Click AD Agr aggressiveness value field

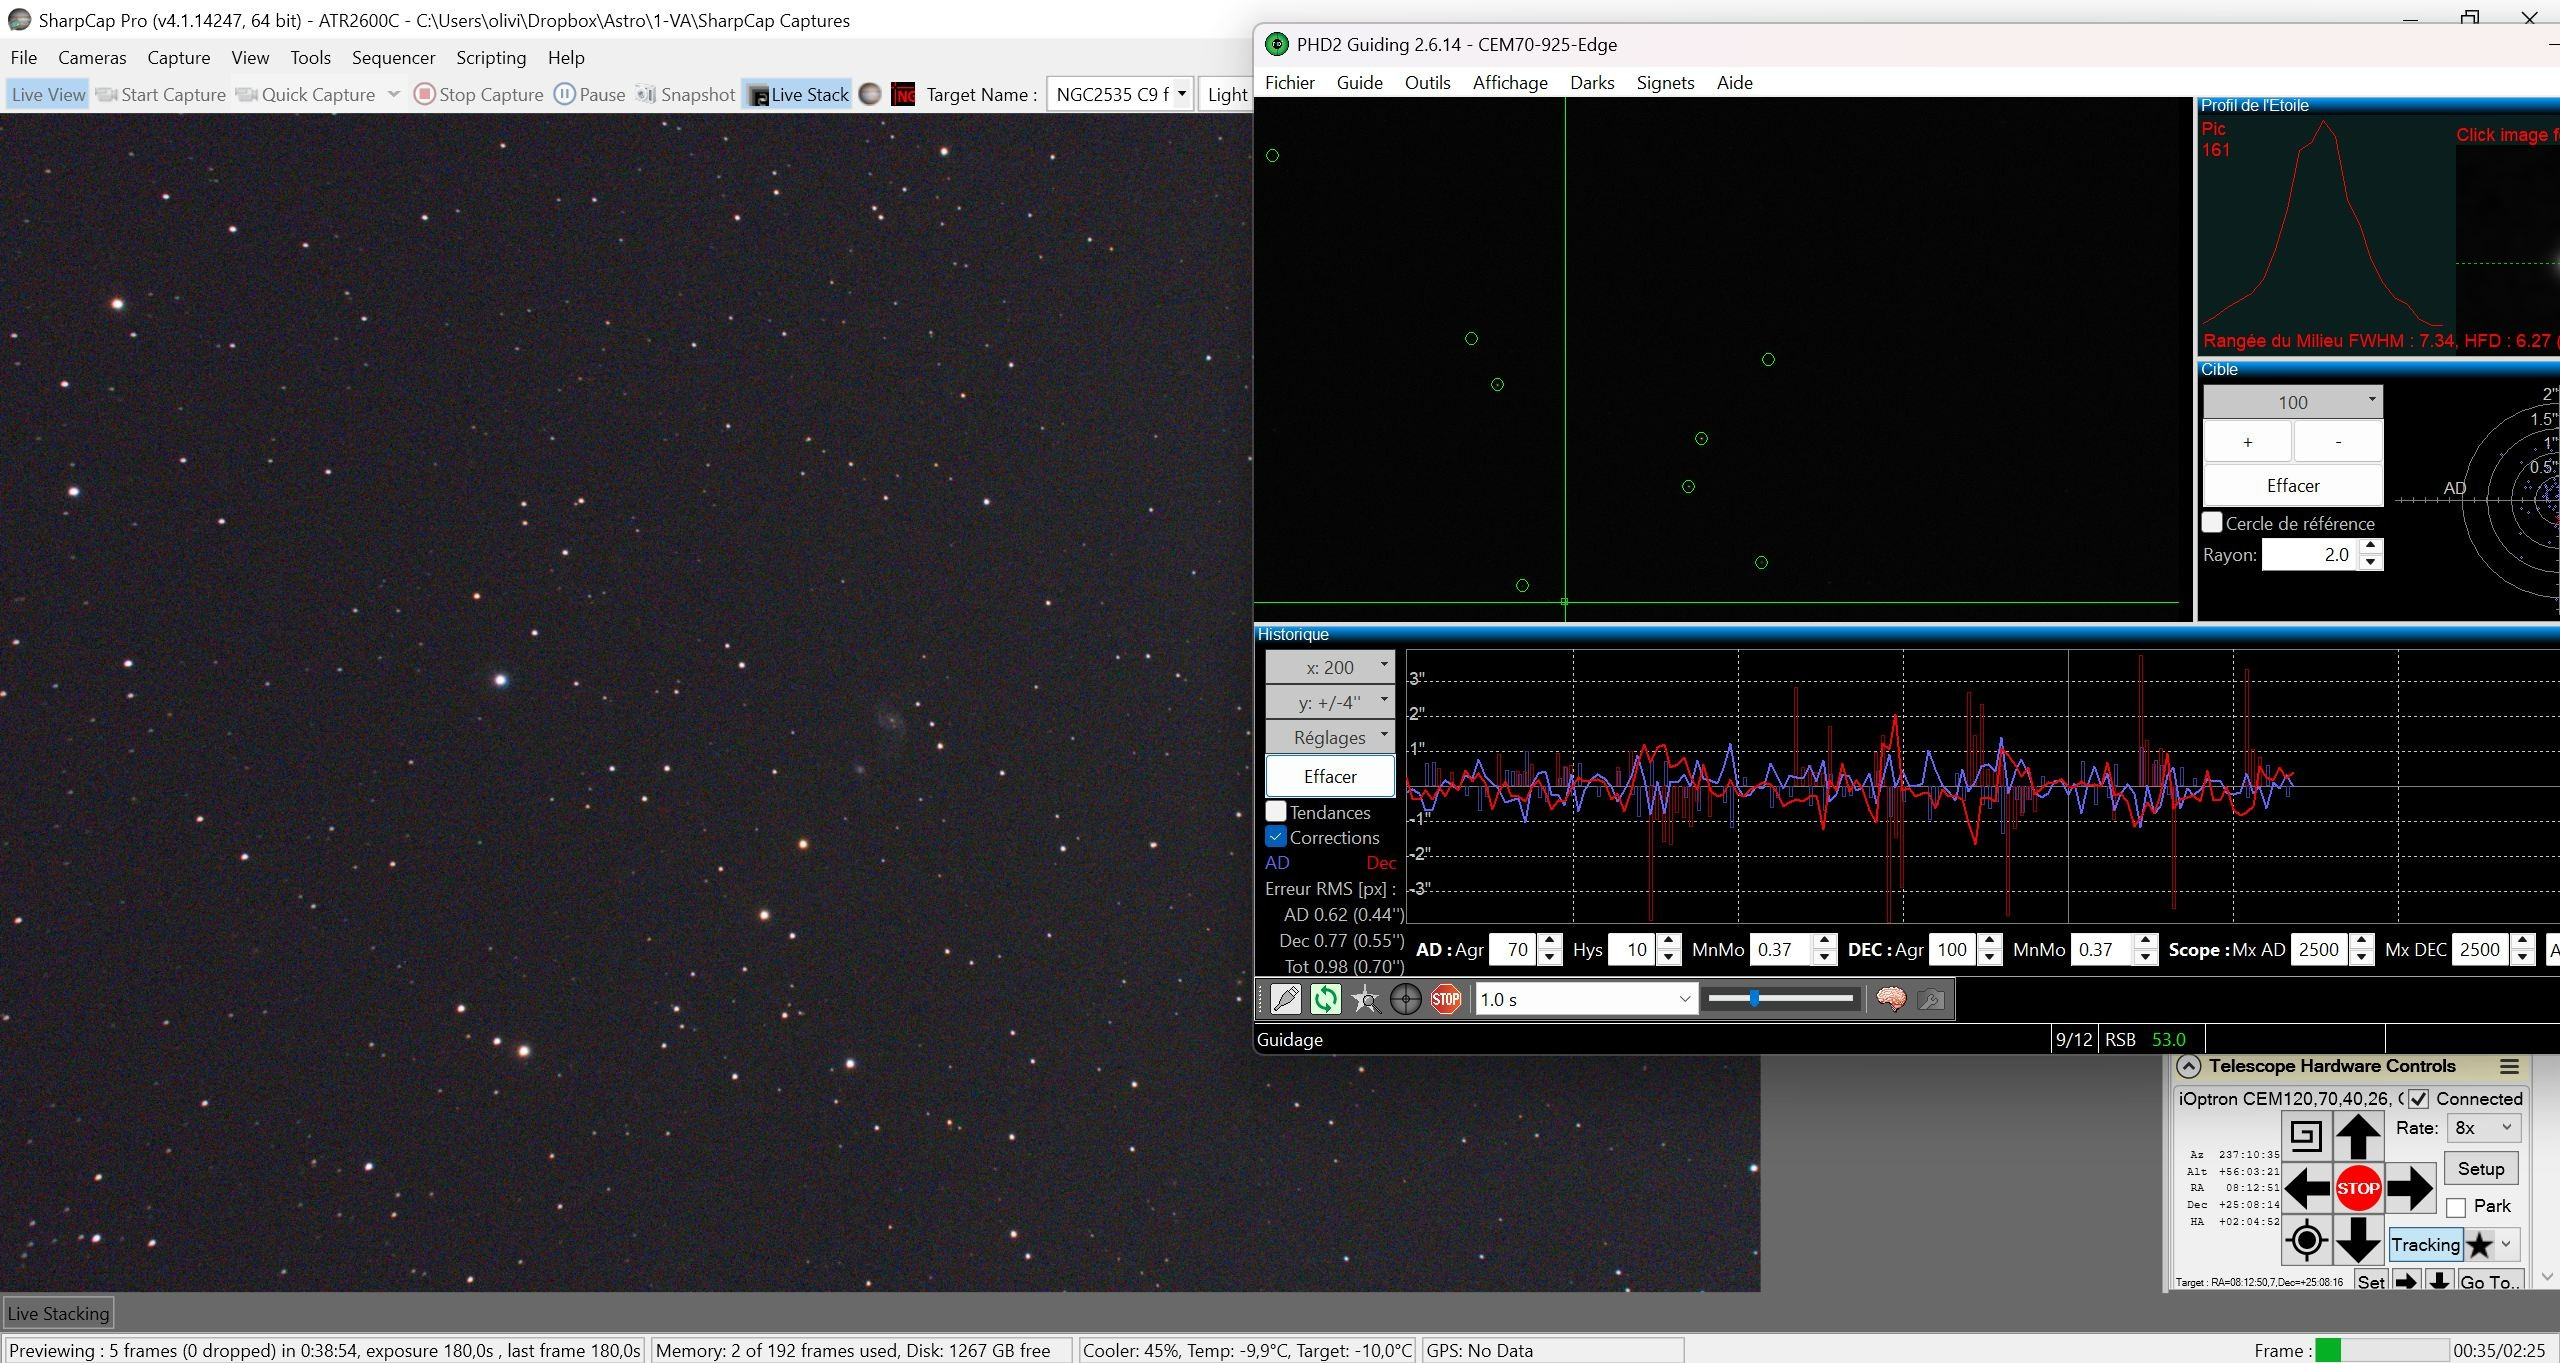pos(1513,949)
